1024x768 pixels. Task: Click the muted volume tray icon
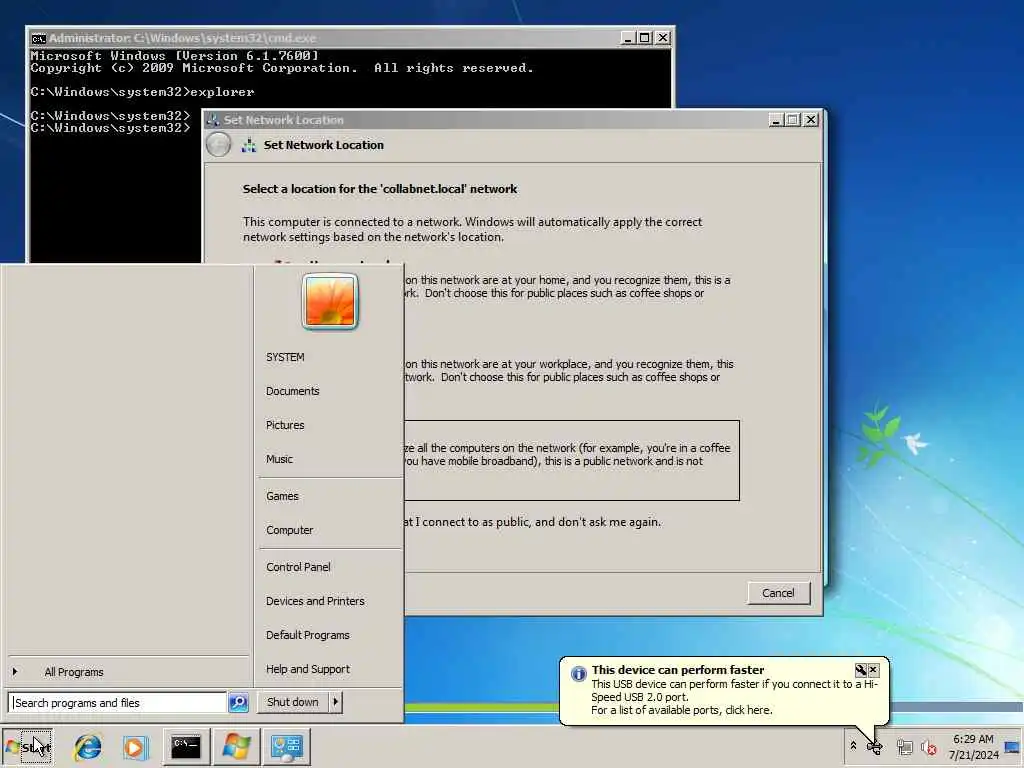[x=928, y=746]
